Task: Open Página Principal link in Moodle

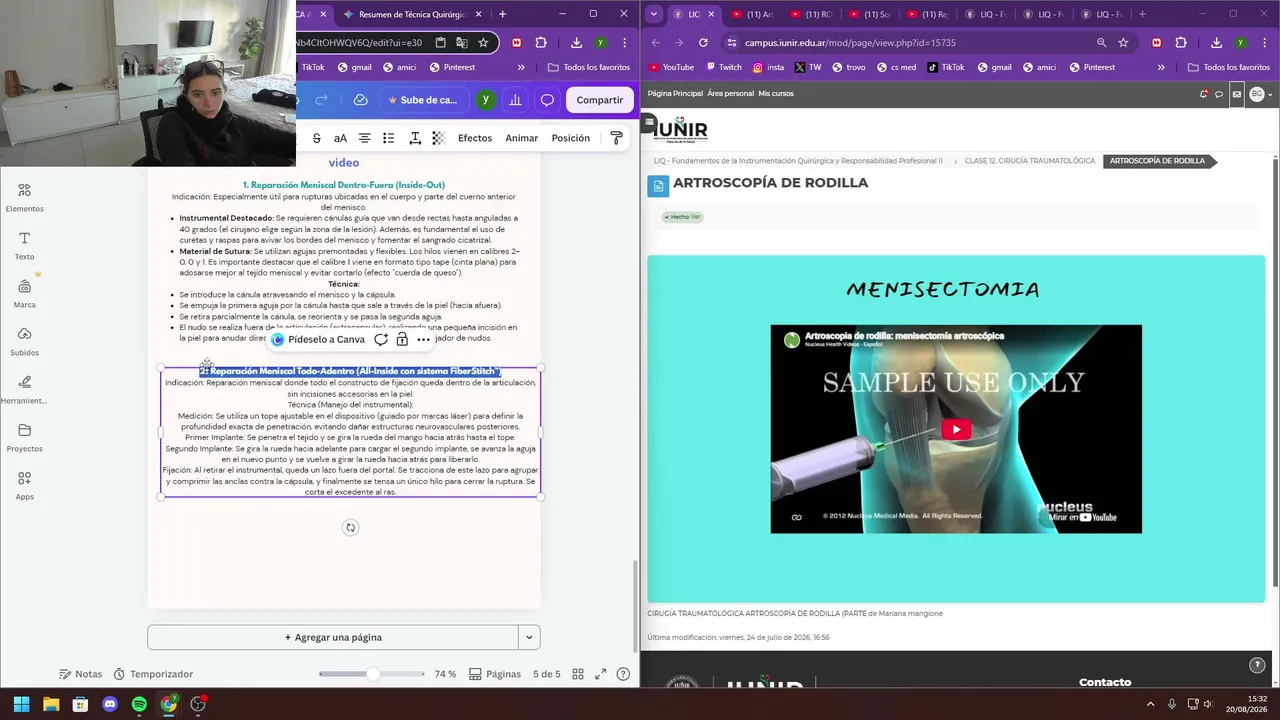Action: pyautogui.click(x=675, y=94)
